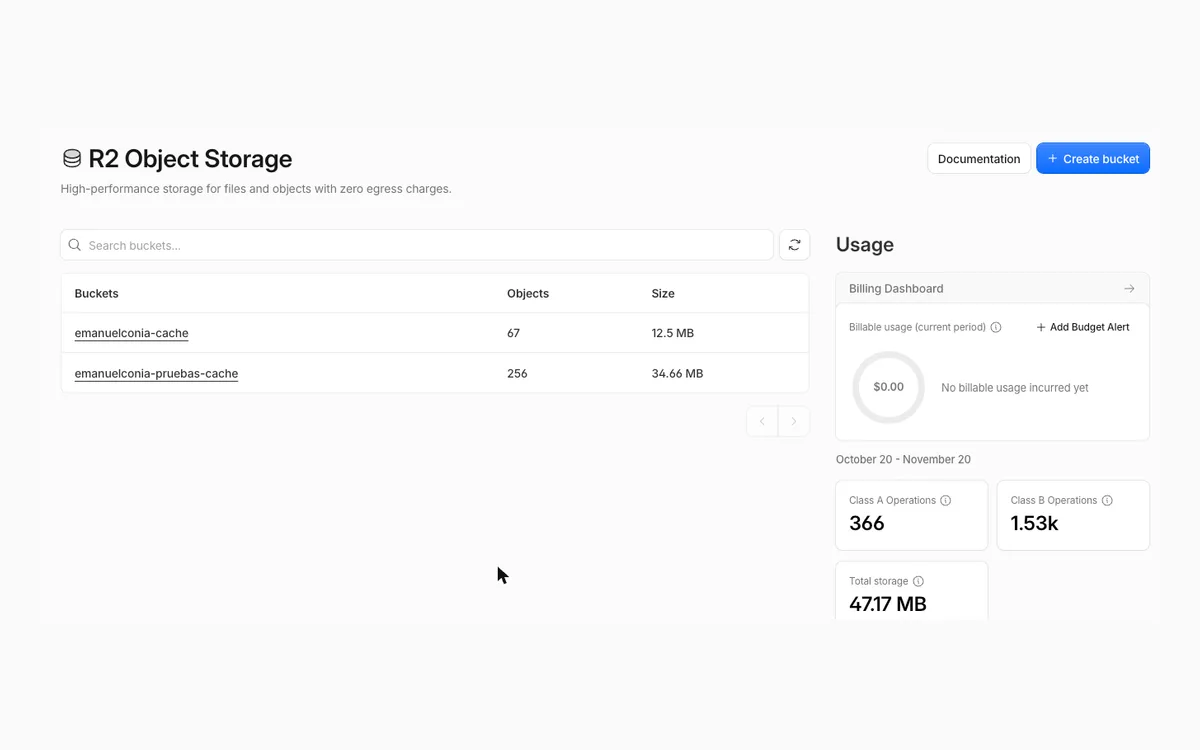Click the Create bucket button
This screenshot has height=750, width=1200.
coord(1093,158)
